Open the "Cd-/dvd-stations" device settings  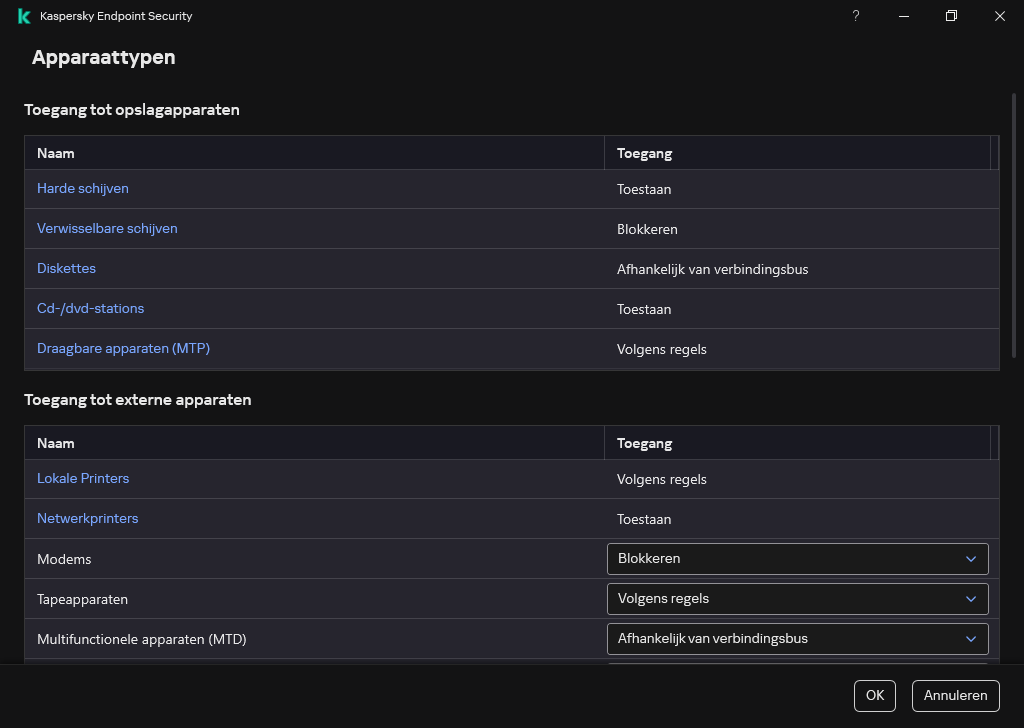click(90, 308)
